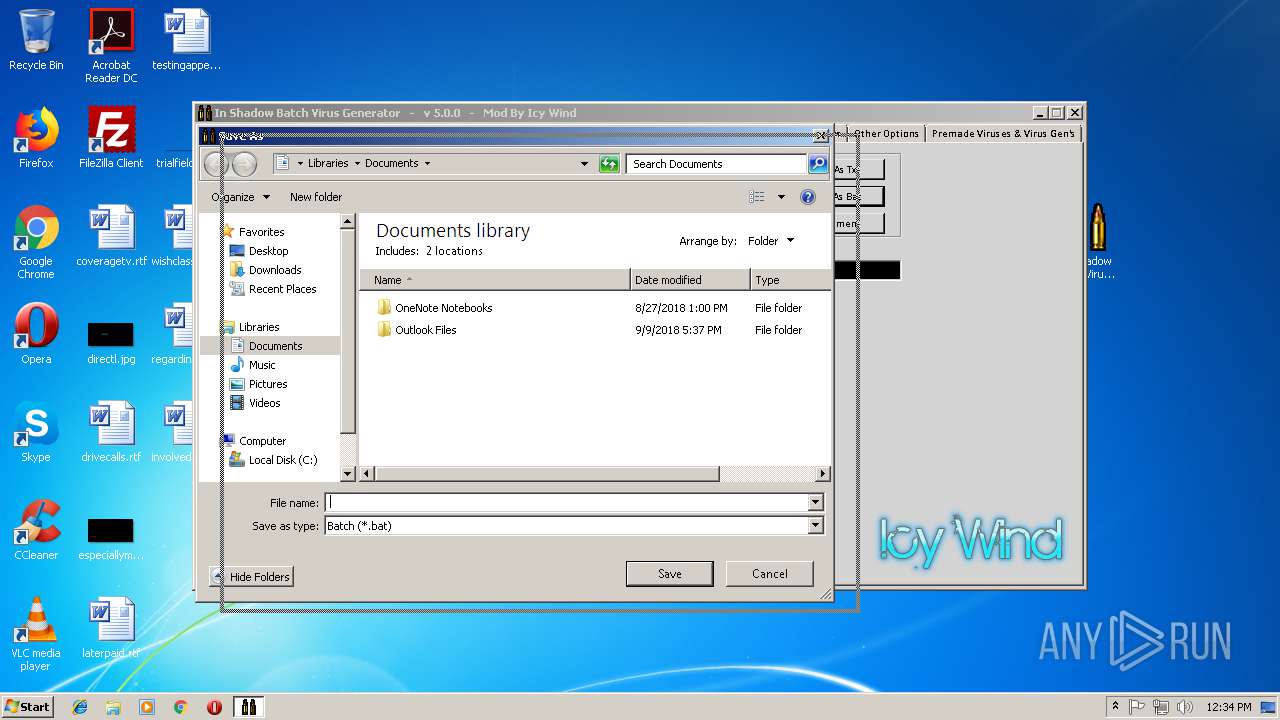Open OneNote Notebooks folder icon
Image resolution: width=1280 pixels, height=720 pixels.
coord(384,307)
